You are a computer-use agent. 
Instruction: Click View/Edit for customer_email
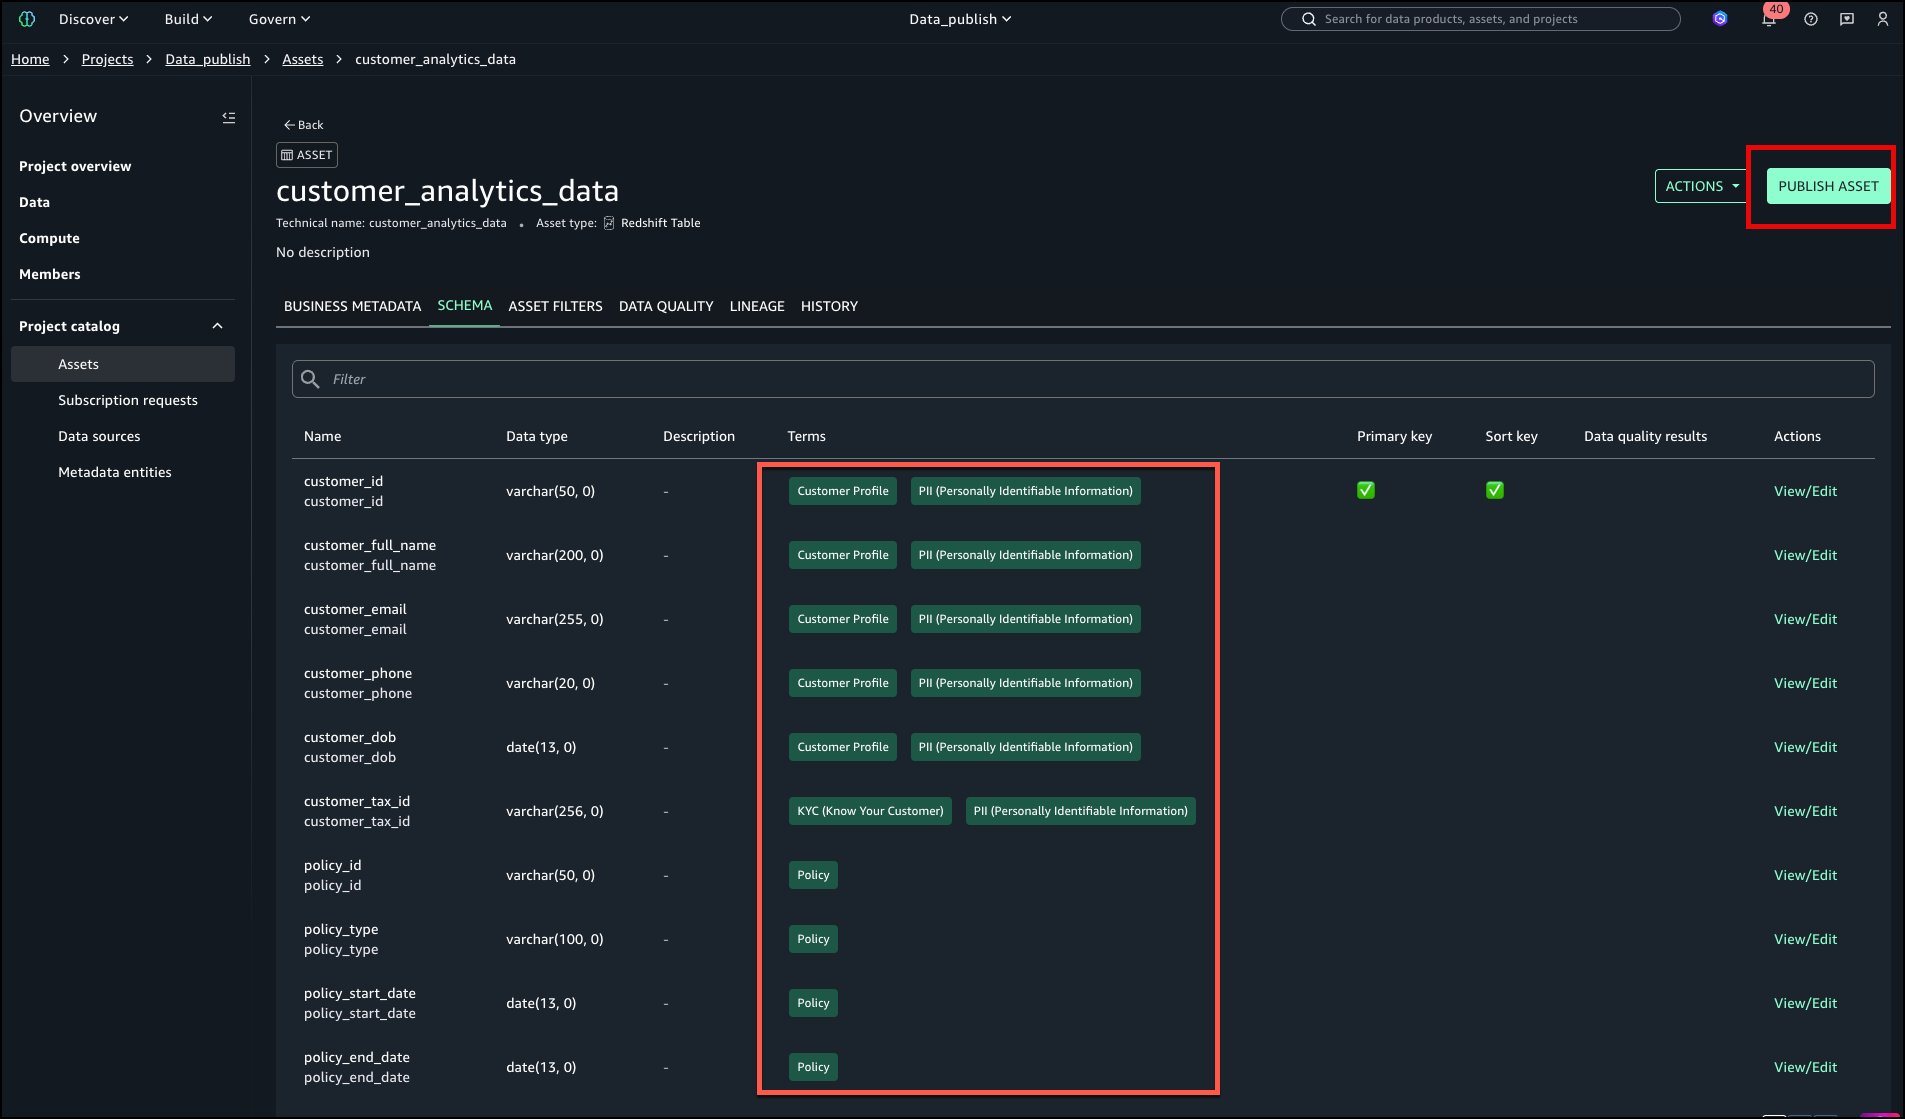1804,619
